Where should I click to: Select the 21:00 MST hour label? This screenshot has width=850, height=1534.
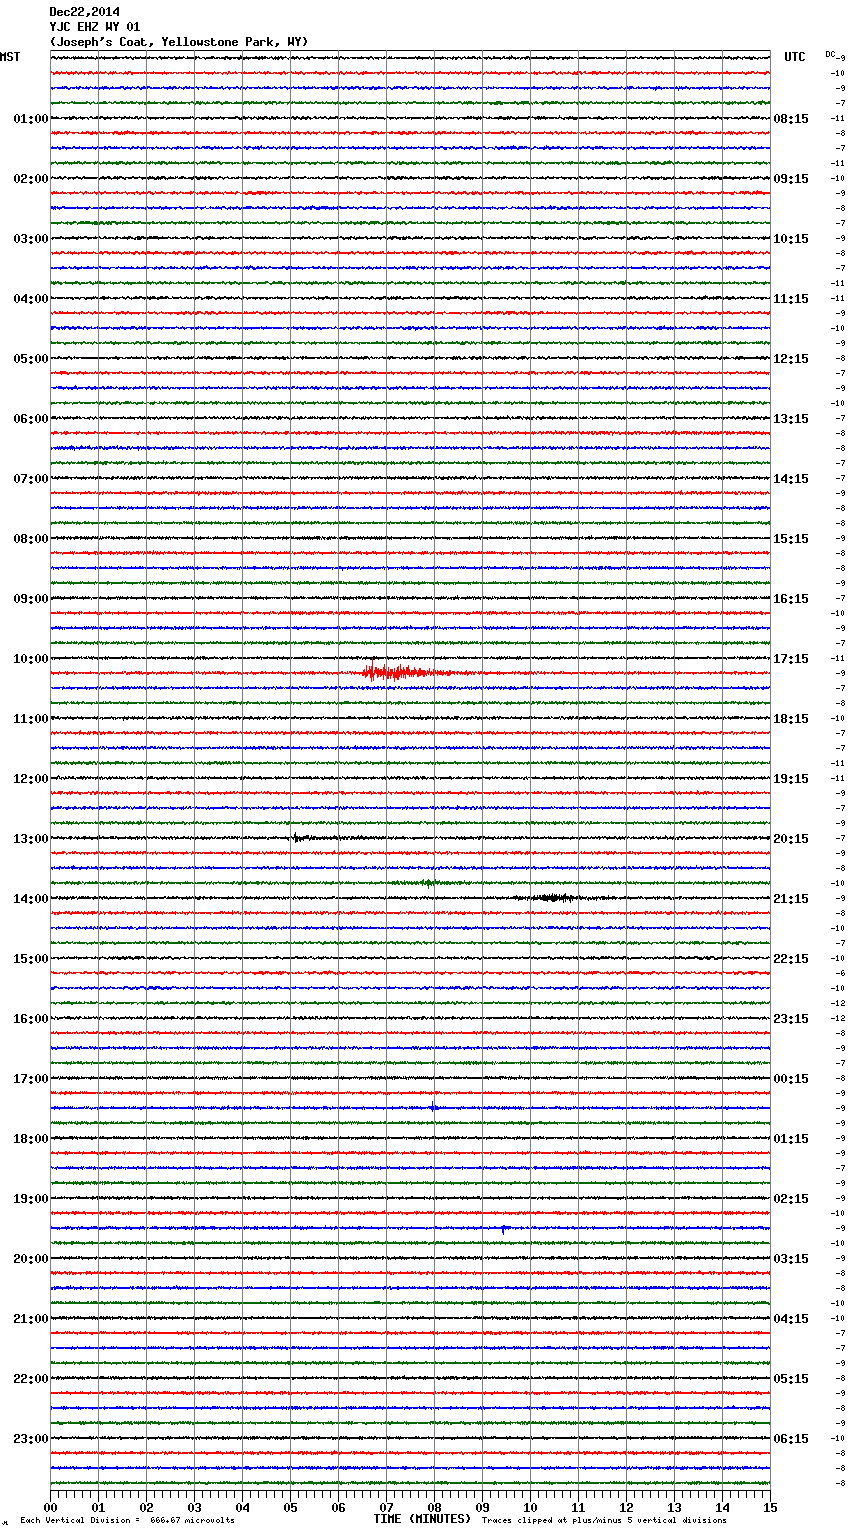(x=30, y=1319)
